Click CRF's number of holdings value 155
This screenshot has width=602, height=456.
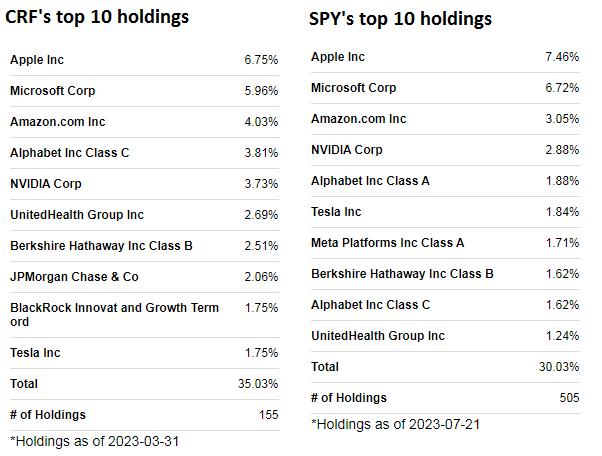tap(267, 414)
